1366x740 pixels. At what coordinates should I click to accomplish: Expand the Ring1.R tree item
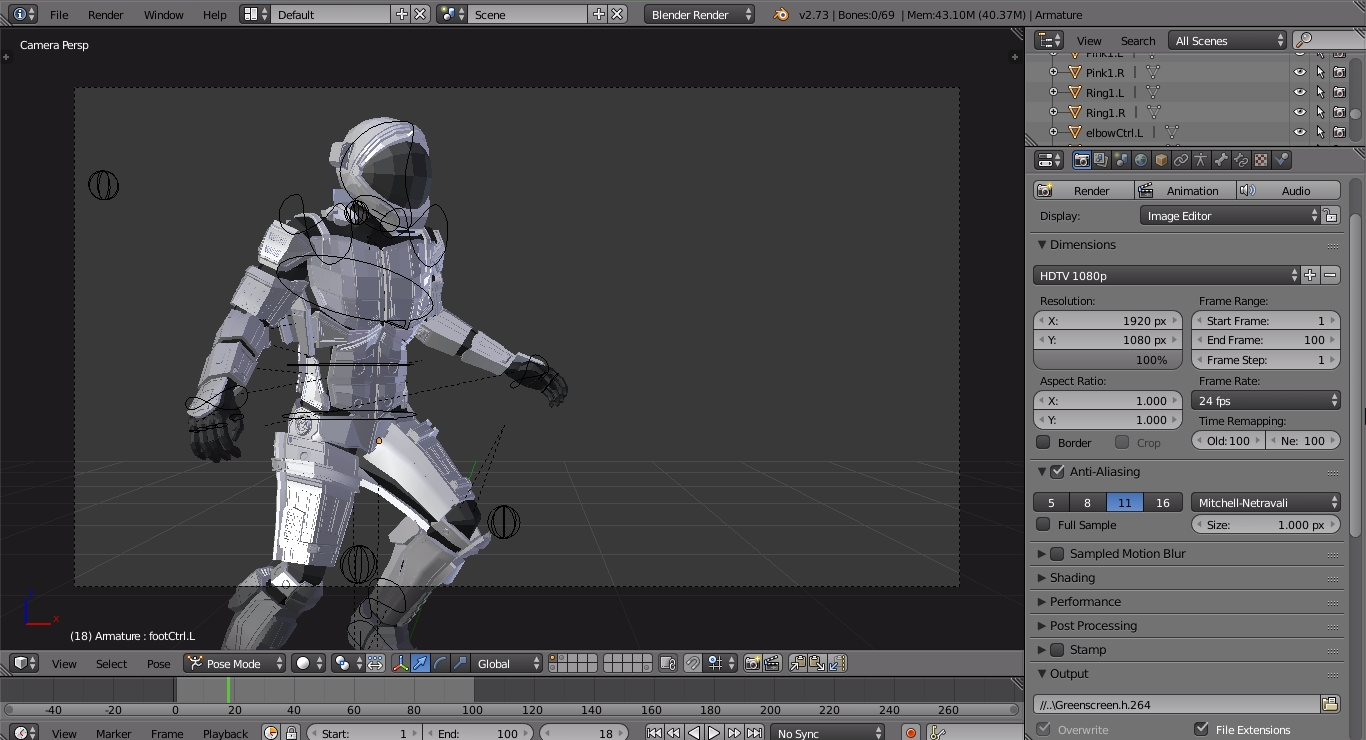[1053, 112]
